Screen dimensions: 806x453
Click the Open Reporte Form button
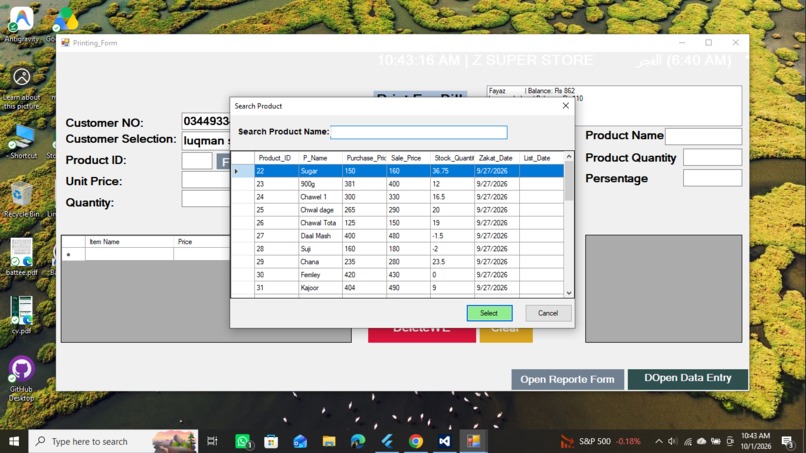(x=567, y=379)
